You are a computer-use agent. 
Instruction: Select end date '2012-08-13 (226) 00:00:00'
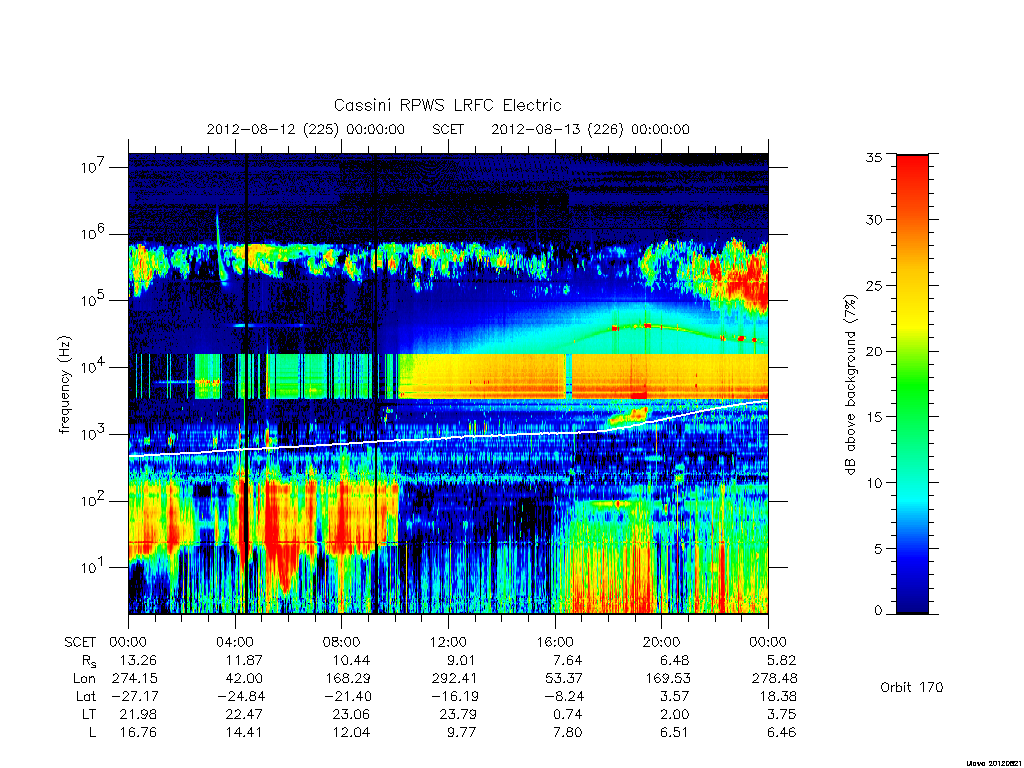click(x=590, y=129)
